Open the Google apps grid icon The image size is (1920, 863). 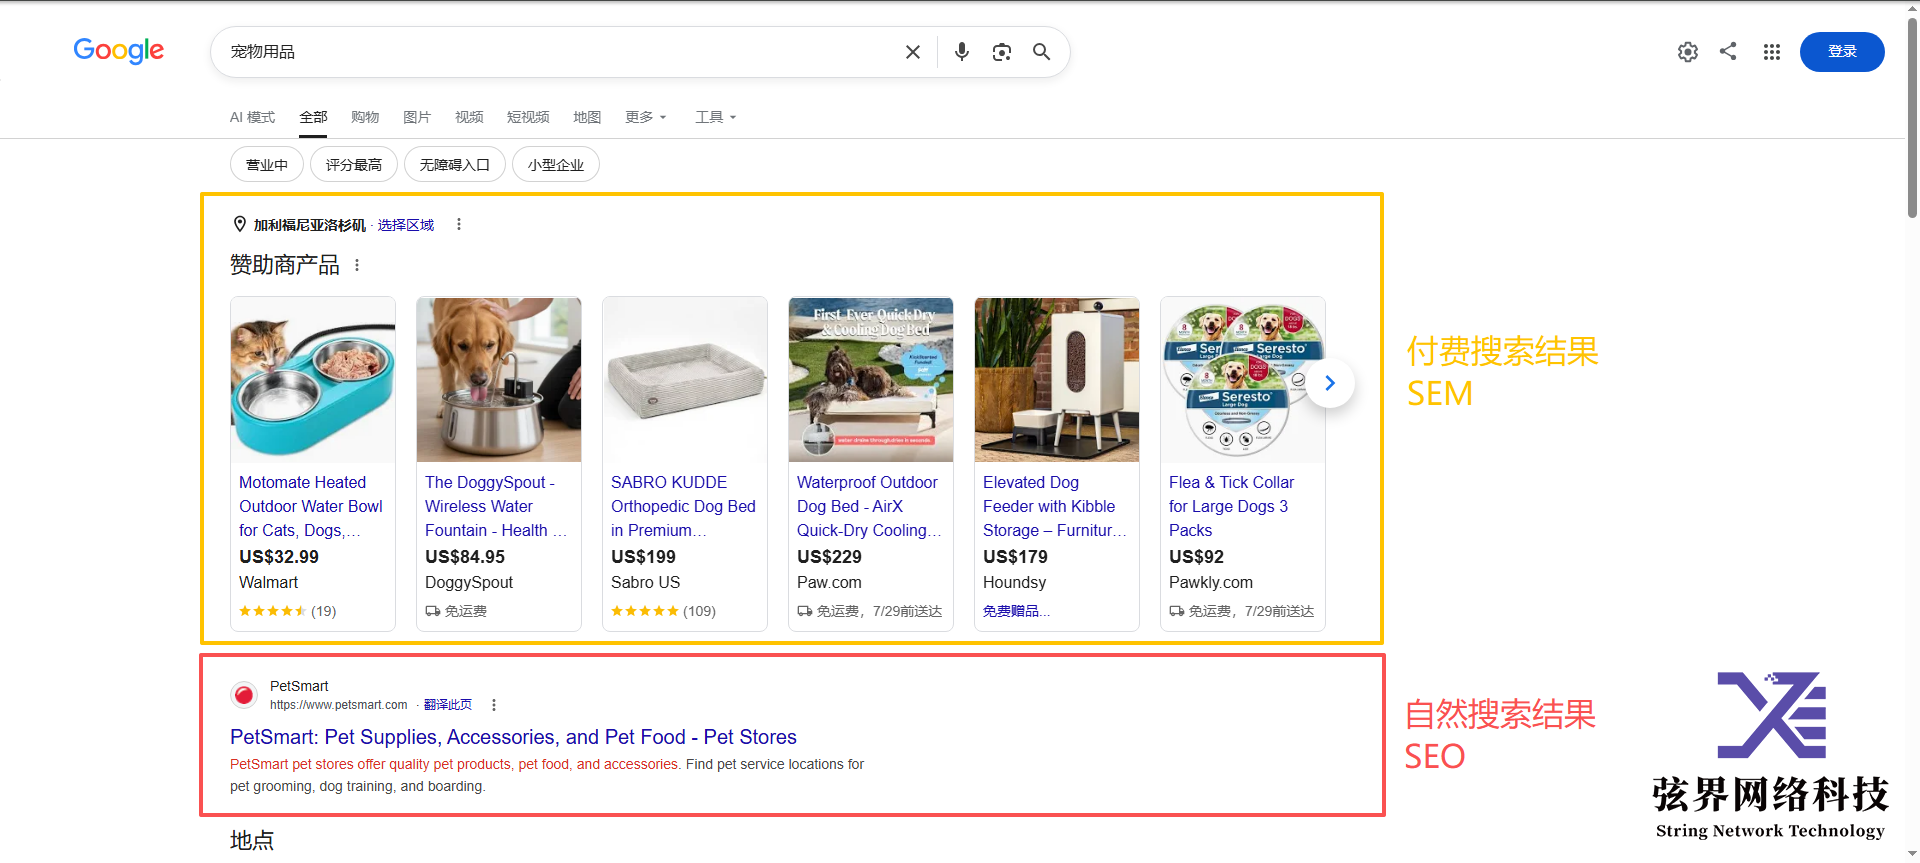pyautogui.click(x=1771, y=52)
